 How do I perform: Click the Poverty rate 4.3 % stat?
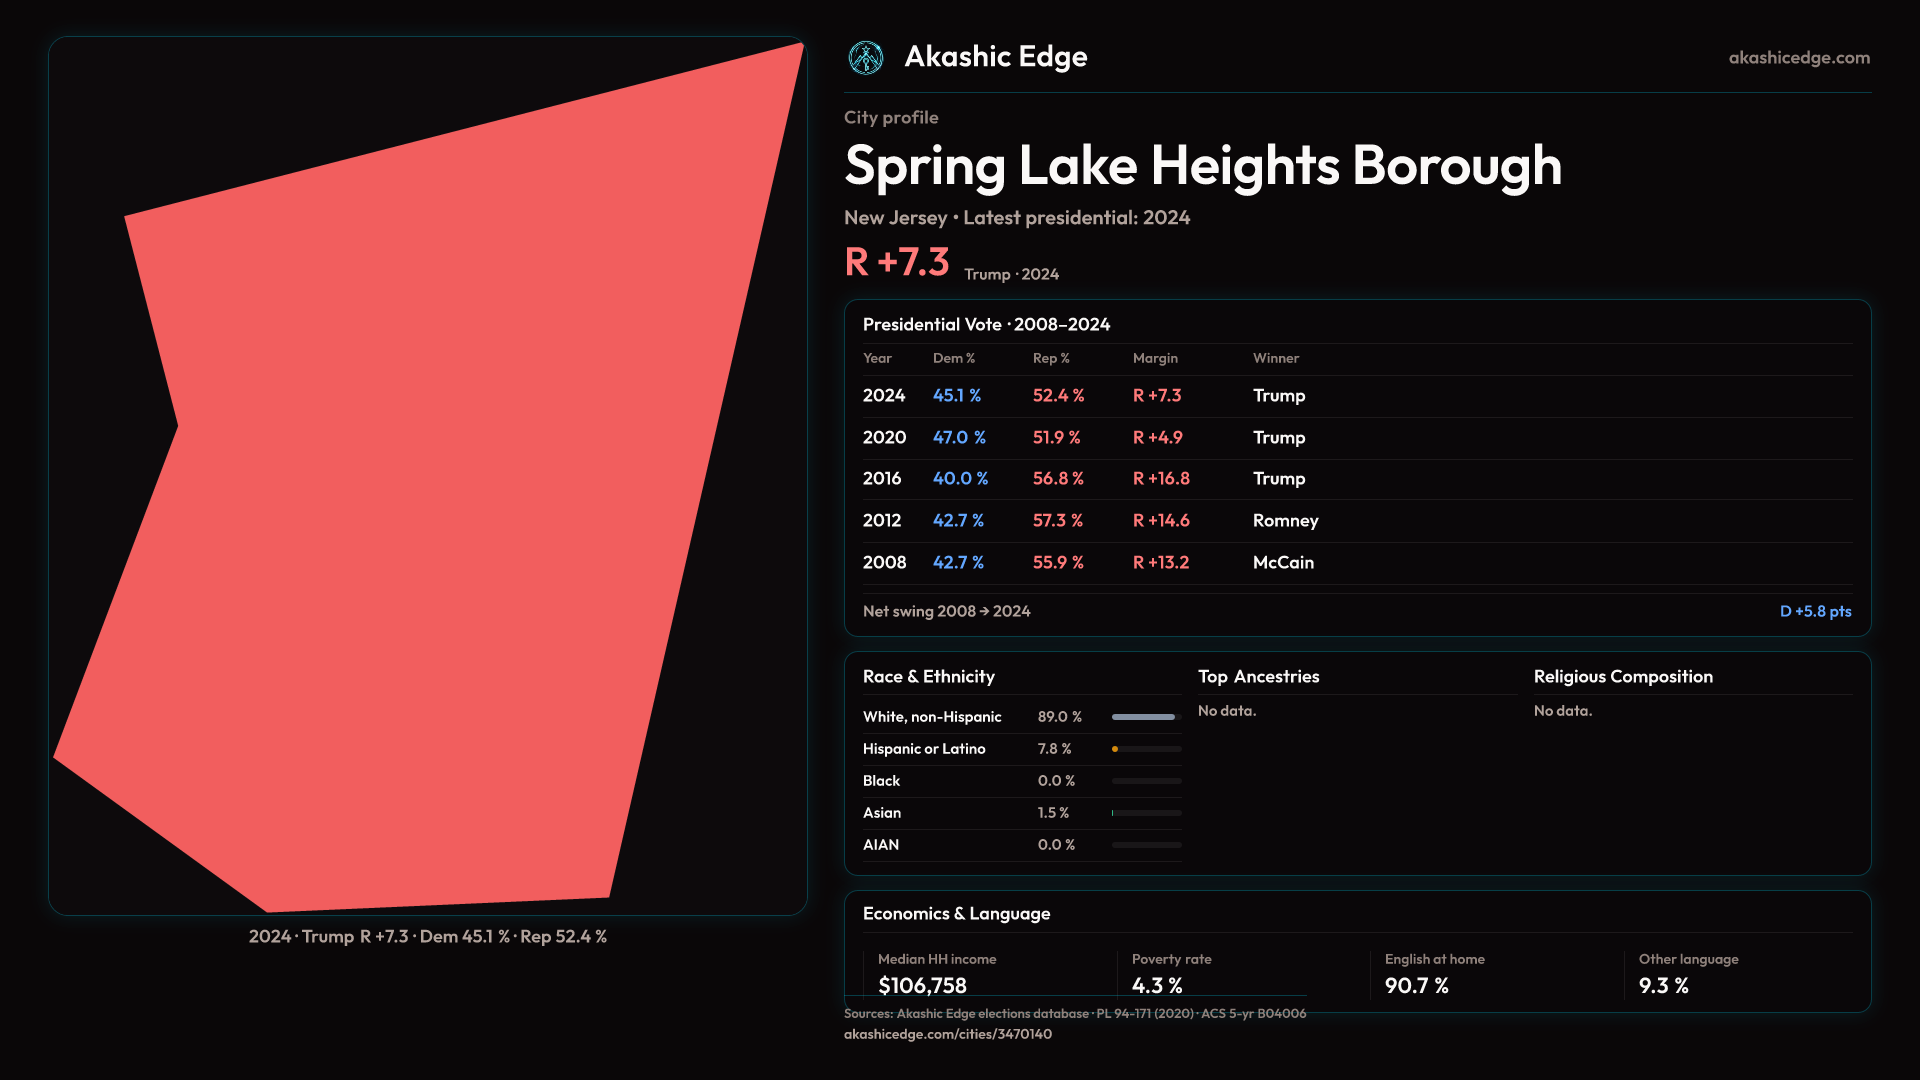(1157, 985)
